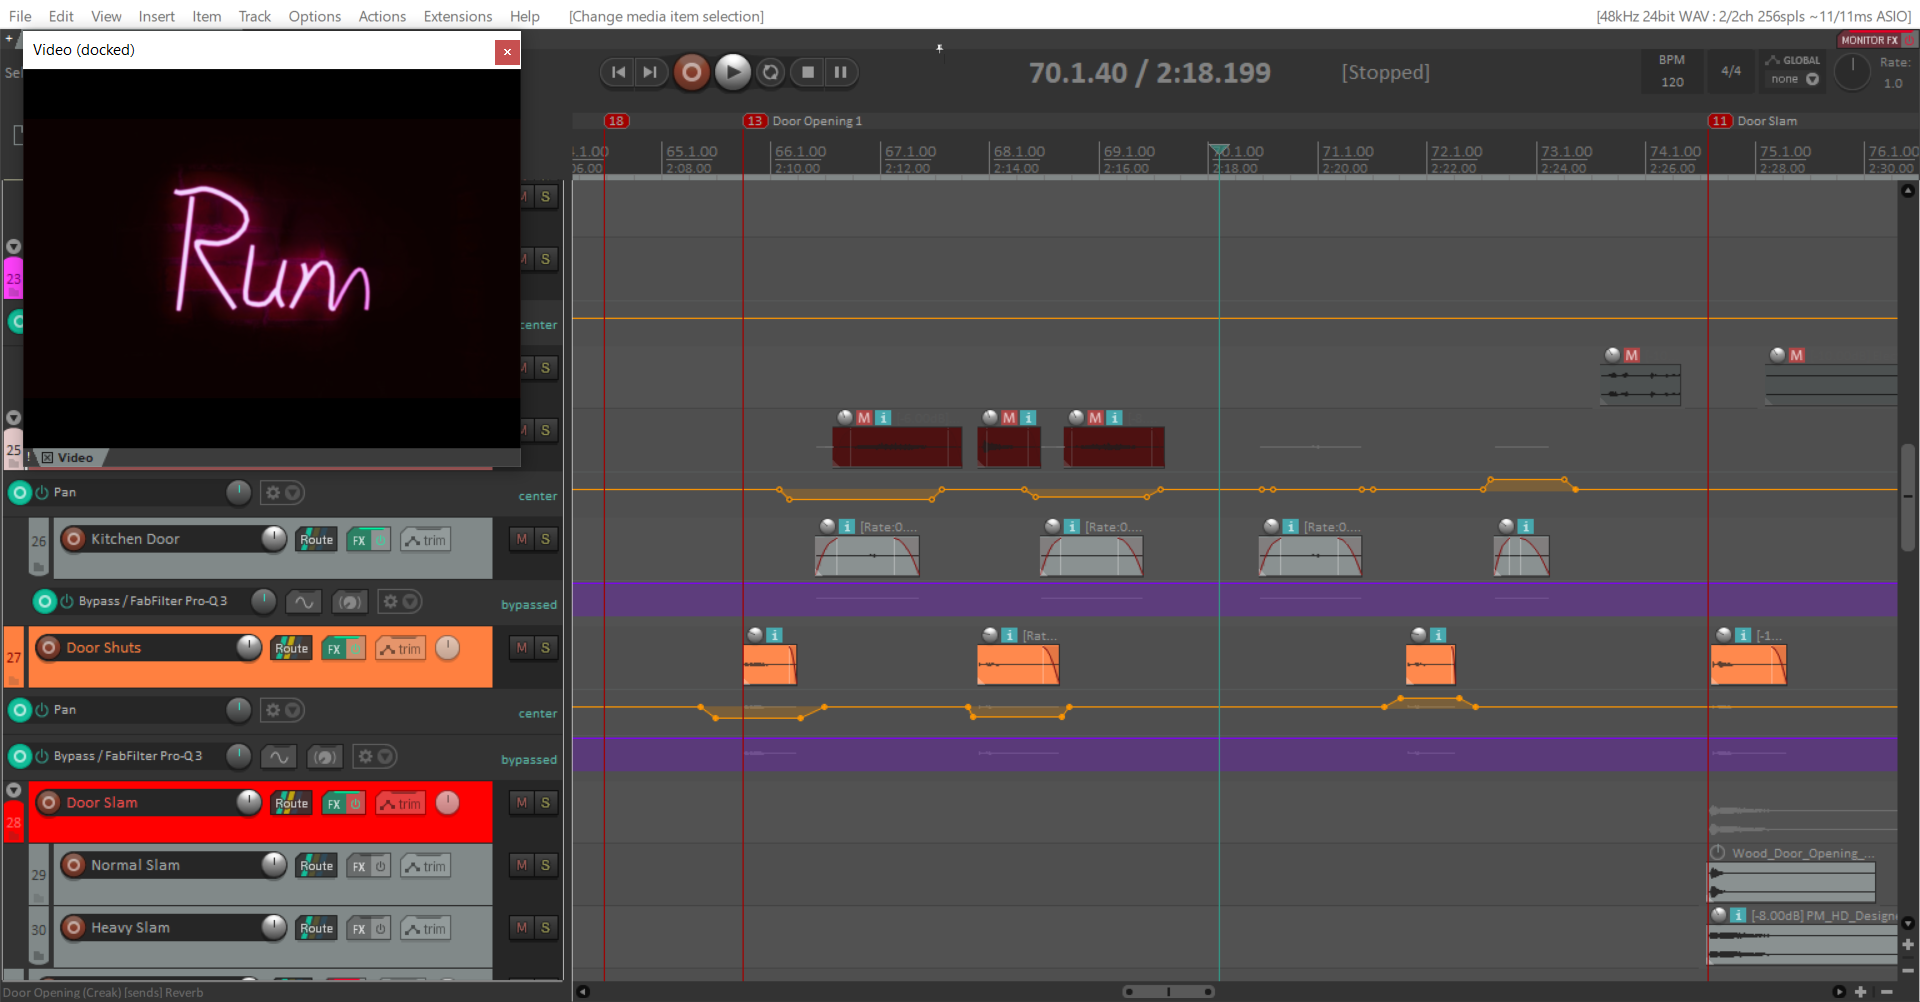
Task: Mute the Door Shuts track
Action: (521, 648)
